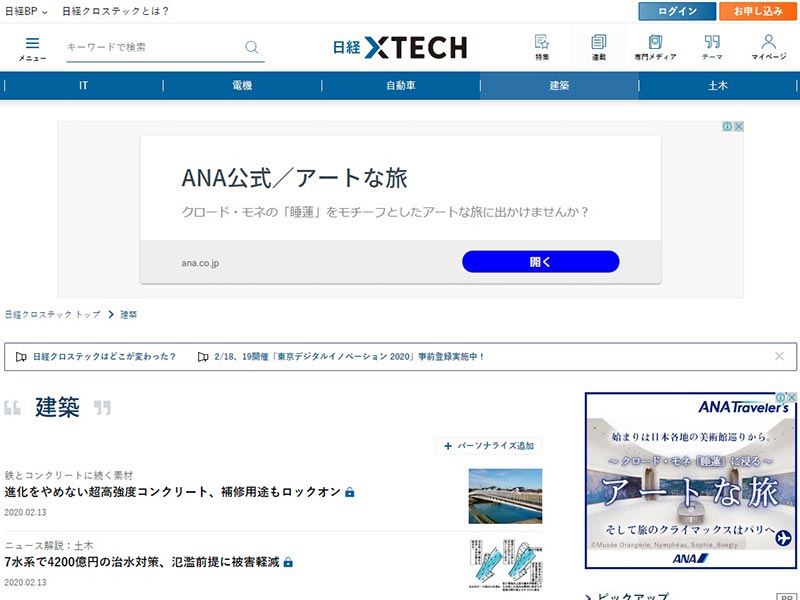
Task: Click the lock icon beside 超高強度コンクリート headline
Action: (x=349, y=492)
